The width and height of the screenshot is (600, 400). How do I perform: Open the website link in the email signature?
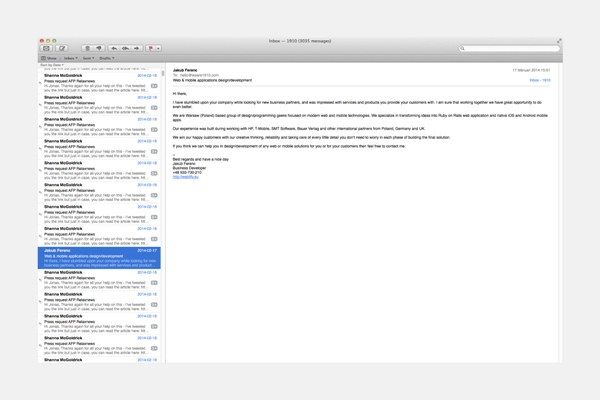[187, 174]
